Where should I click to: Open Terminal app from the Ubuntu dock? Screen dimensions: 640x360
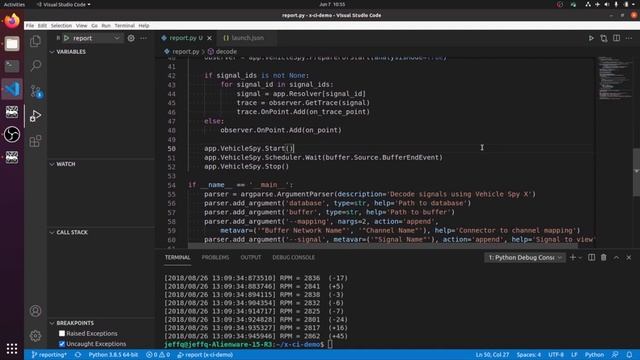[x=12, y=66]
